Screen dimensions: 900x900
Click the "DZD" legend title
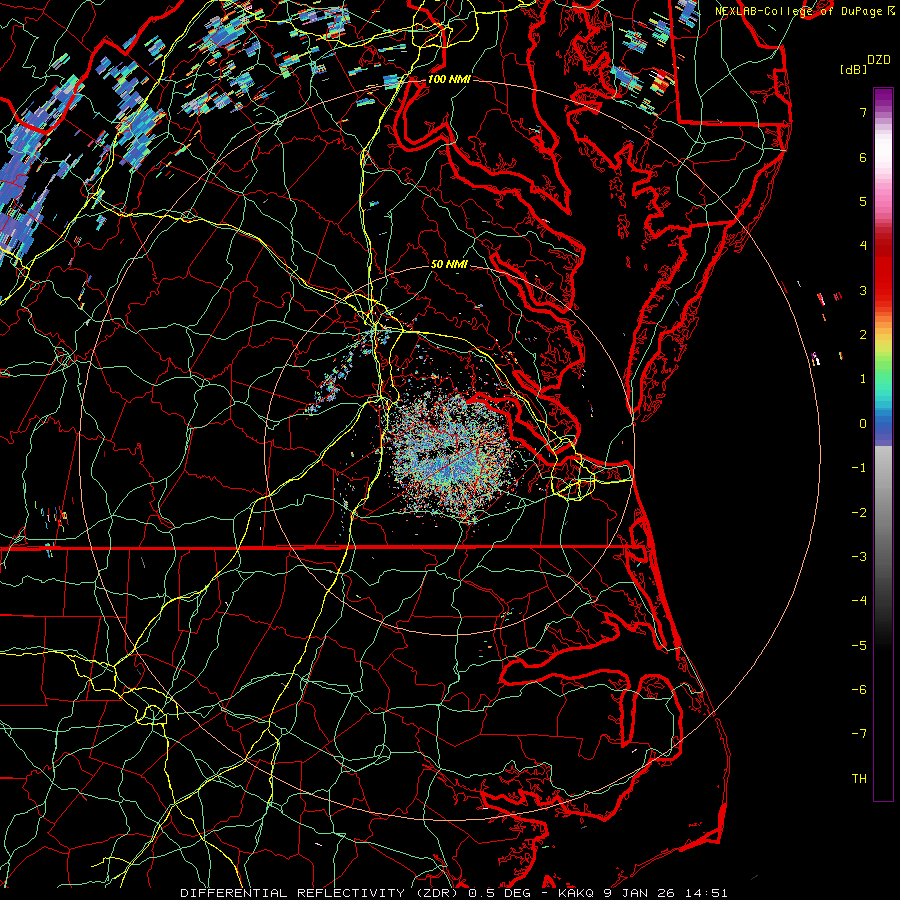pos(879,60)
